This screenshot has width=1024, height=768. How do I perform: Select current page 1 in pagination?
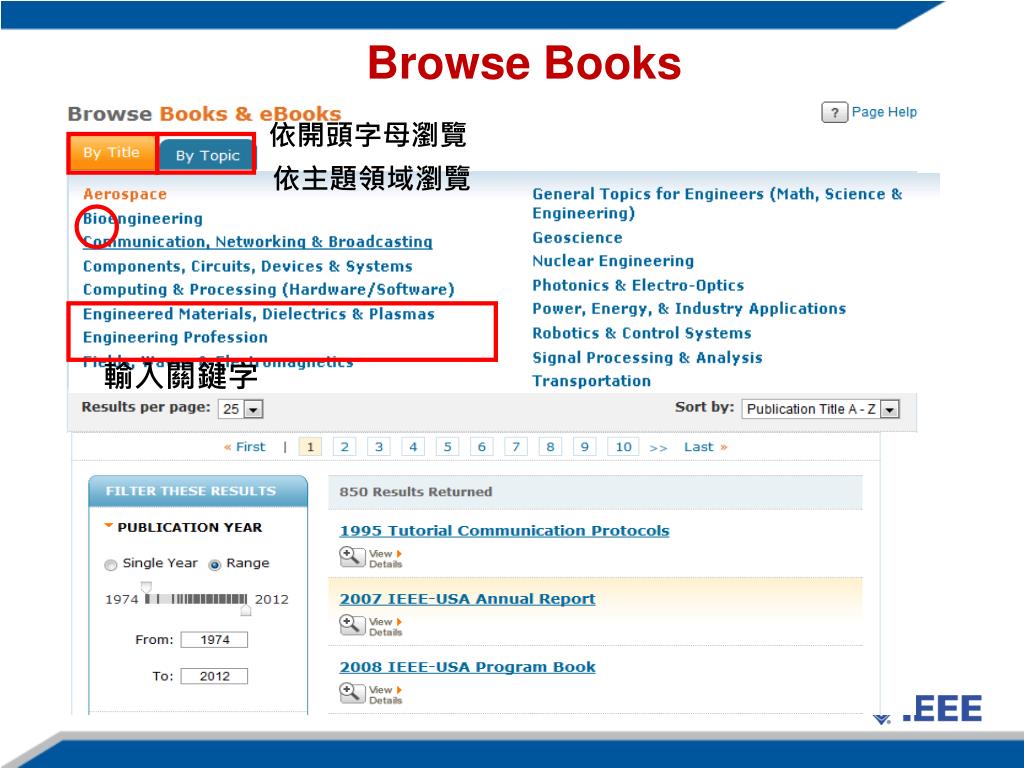[310, 447]
